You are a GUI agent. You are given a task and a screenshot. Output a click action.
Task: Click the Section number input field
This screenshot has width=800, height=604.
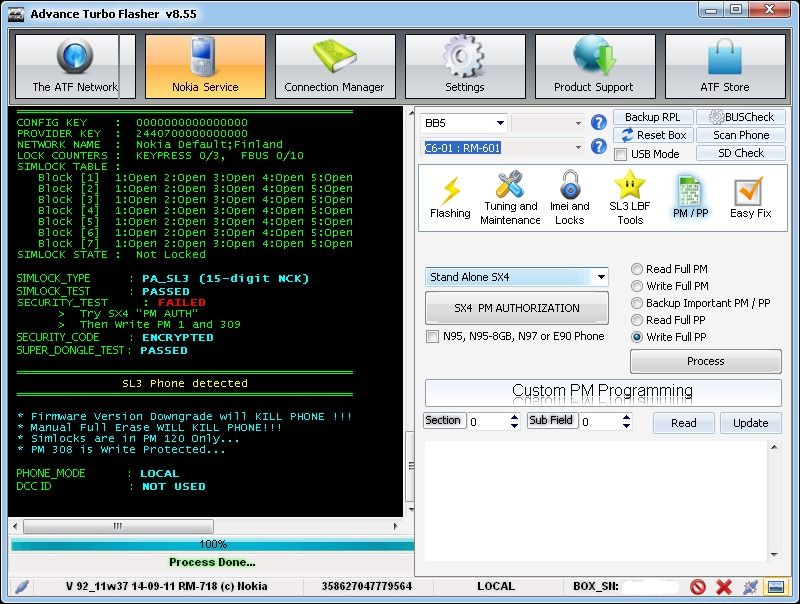click(x=488, y=421)
